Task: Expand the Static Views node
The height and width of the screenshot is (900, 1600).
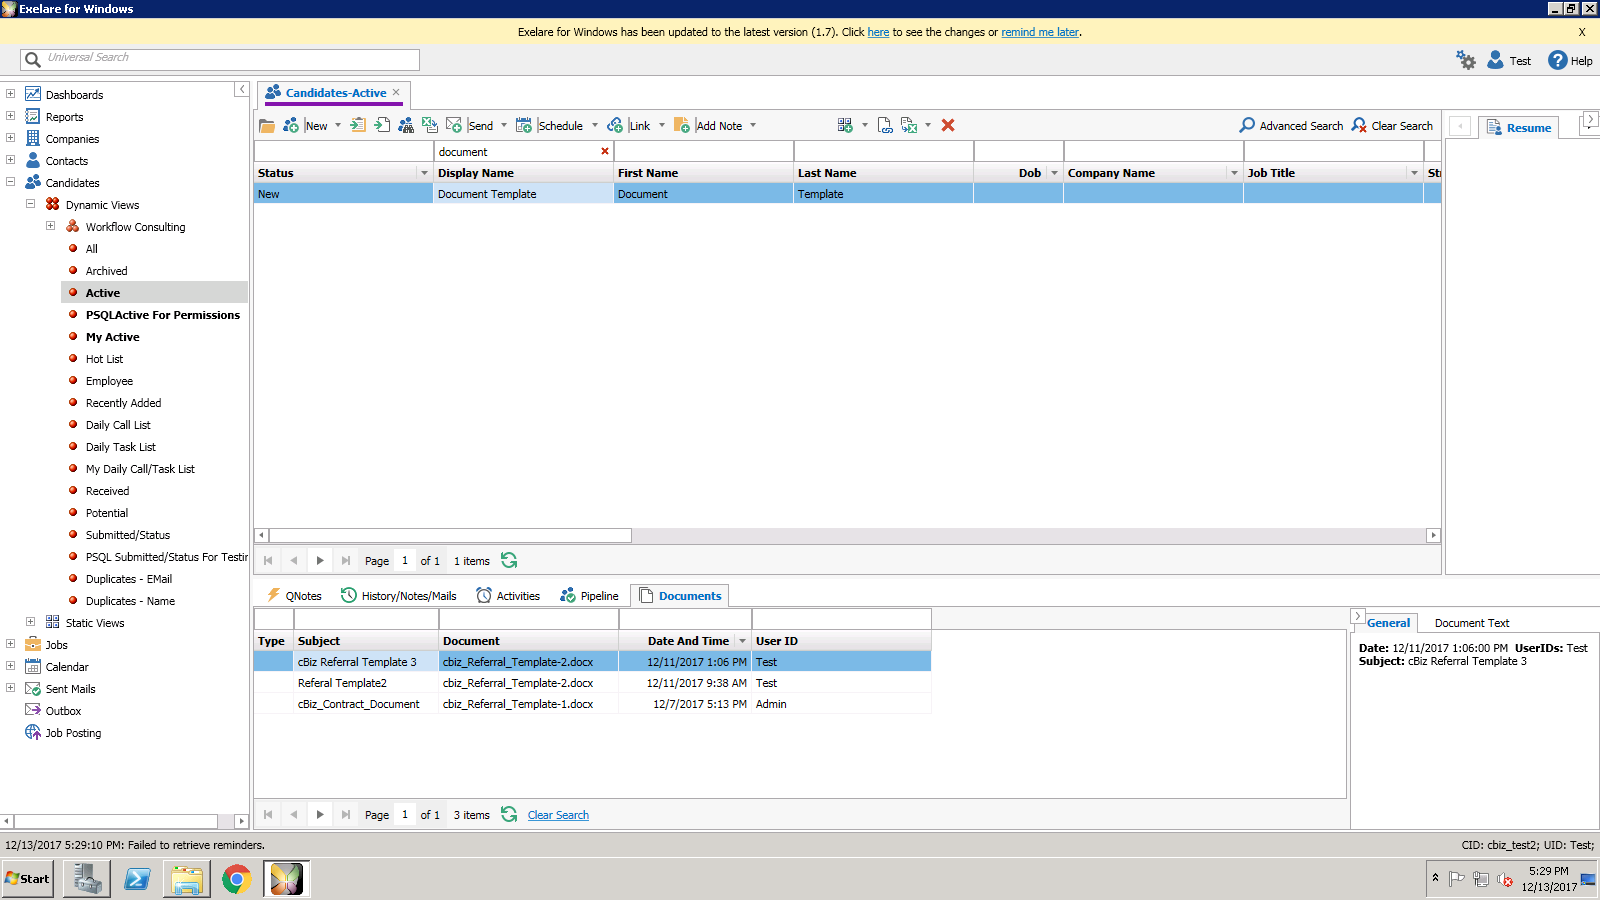Action: 30,622
